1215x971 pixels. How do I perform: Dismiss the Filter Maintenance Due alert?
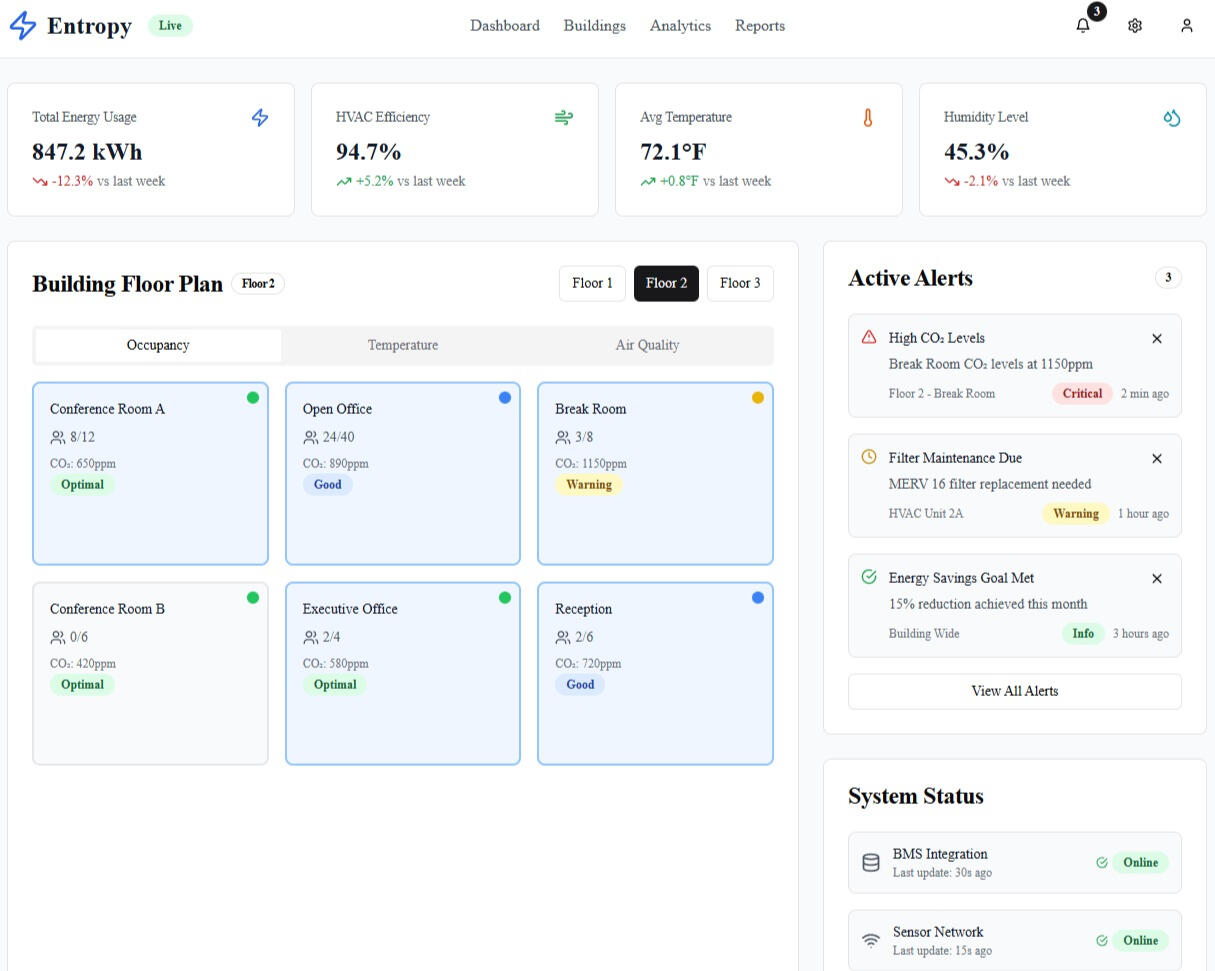(1157, 459)
